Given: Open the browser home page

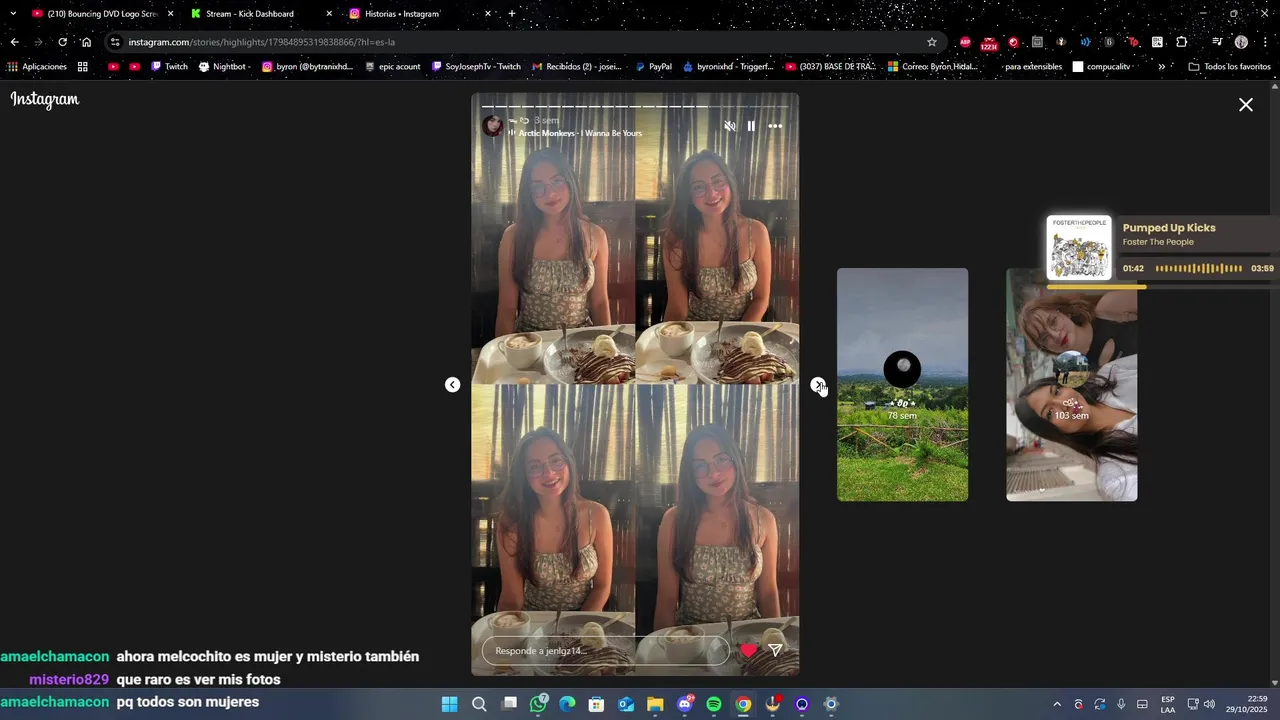Looking at the screenshot, I should (x=86, y=42).
